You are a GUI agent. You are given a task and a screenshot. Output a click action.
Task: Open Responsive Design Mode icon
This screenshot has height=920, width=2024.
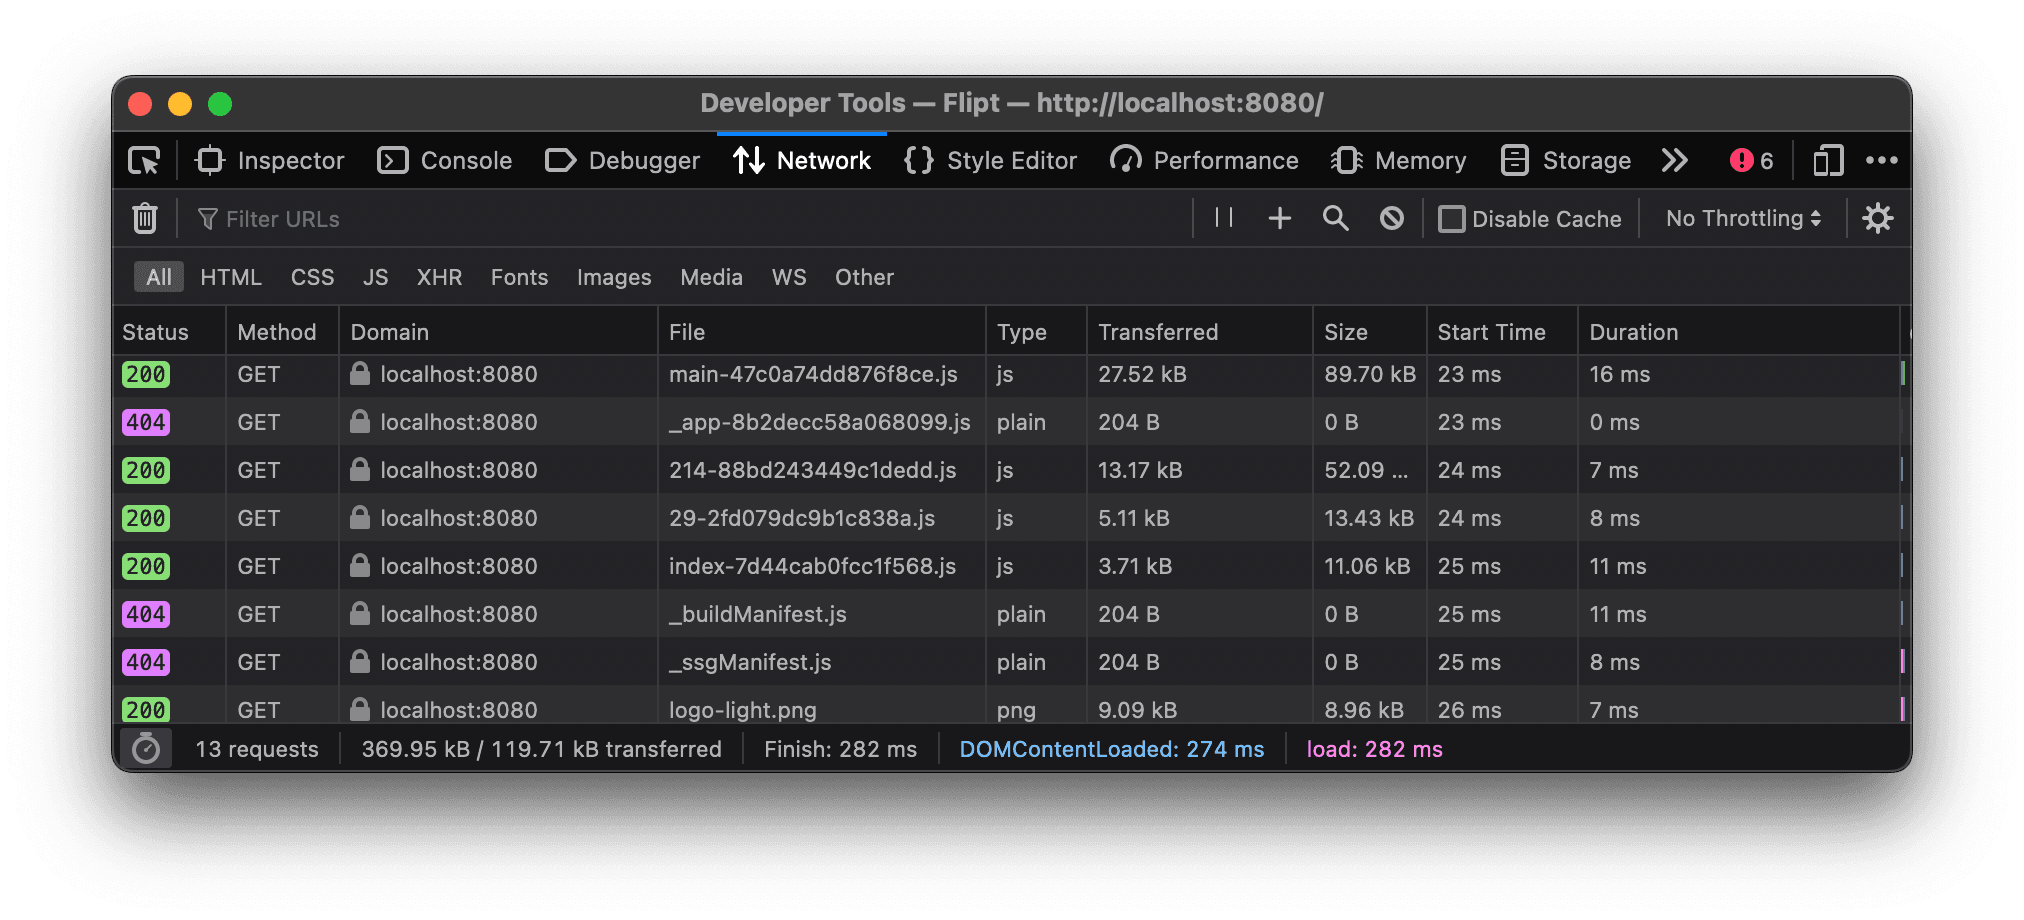click(x=1828, y=160)
